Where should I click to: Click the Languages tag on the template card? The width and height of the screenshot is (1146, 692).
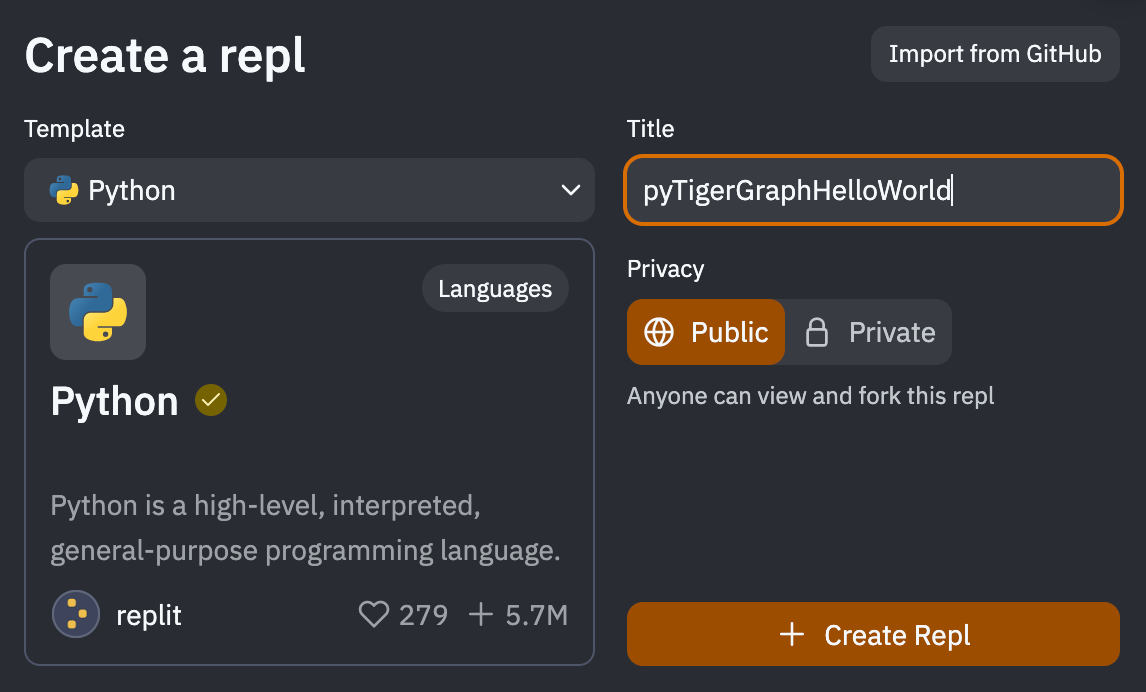point(495,288)
